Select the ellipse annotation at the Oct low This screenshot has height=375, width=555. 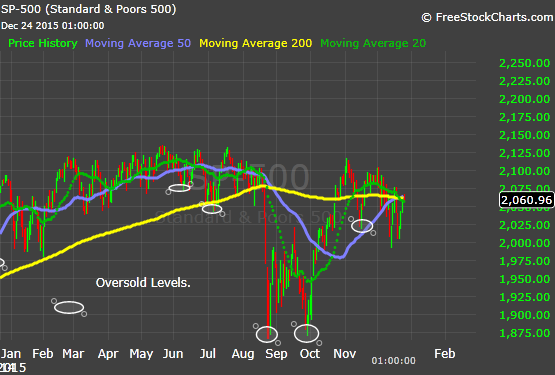click(307, 334)
